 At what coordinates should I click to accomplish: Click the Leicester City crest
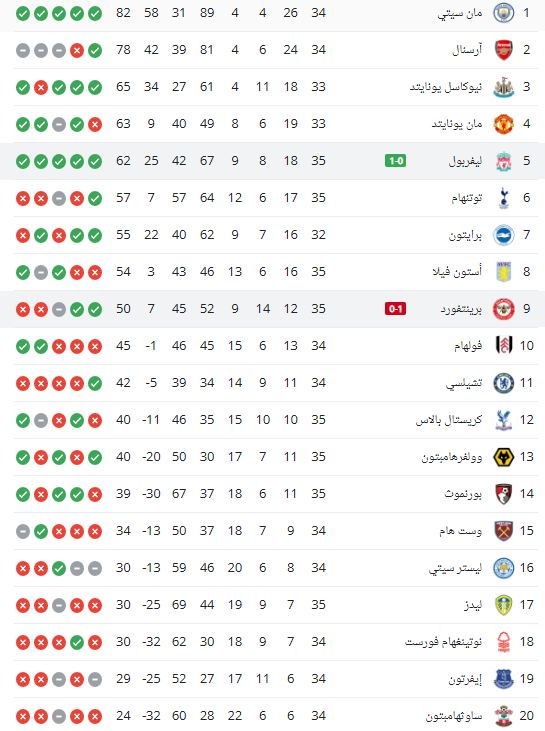[504, 568]
